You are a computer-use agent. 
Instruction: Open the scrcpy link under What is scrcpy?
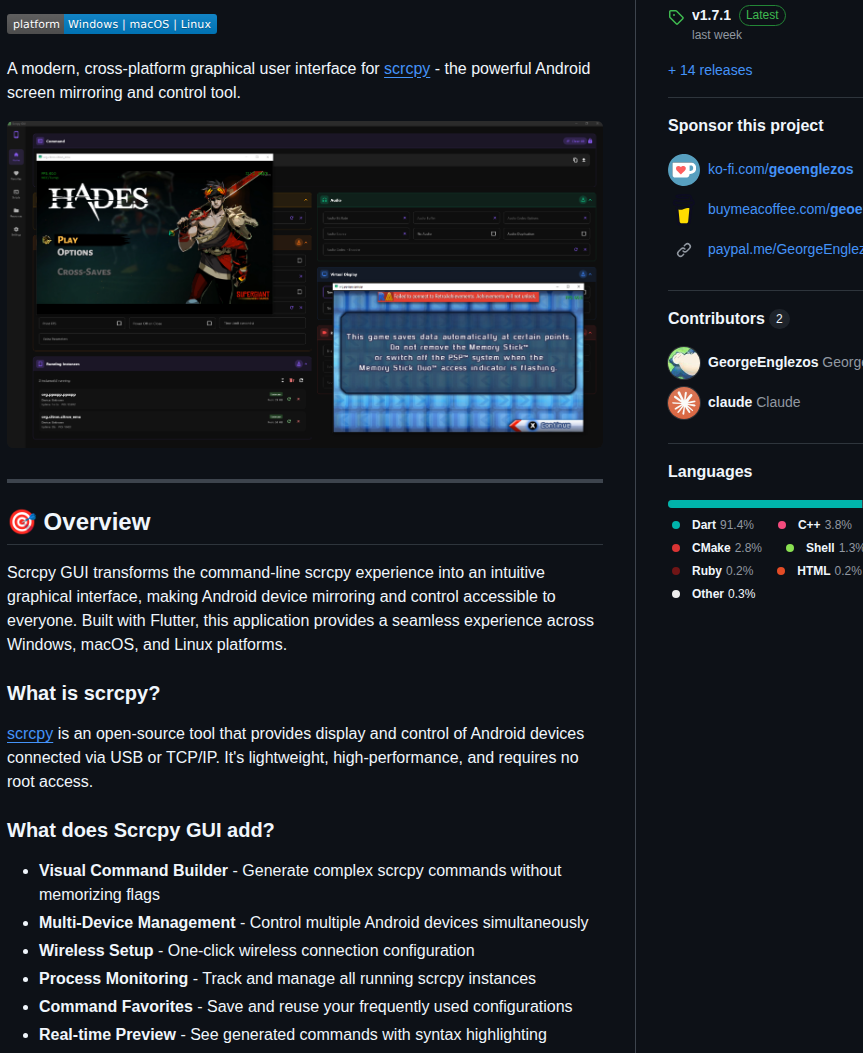[x=30, y=733]
